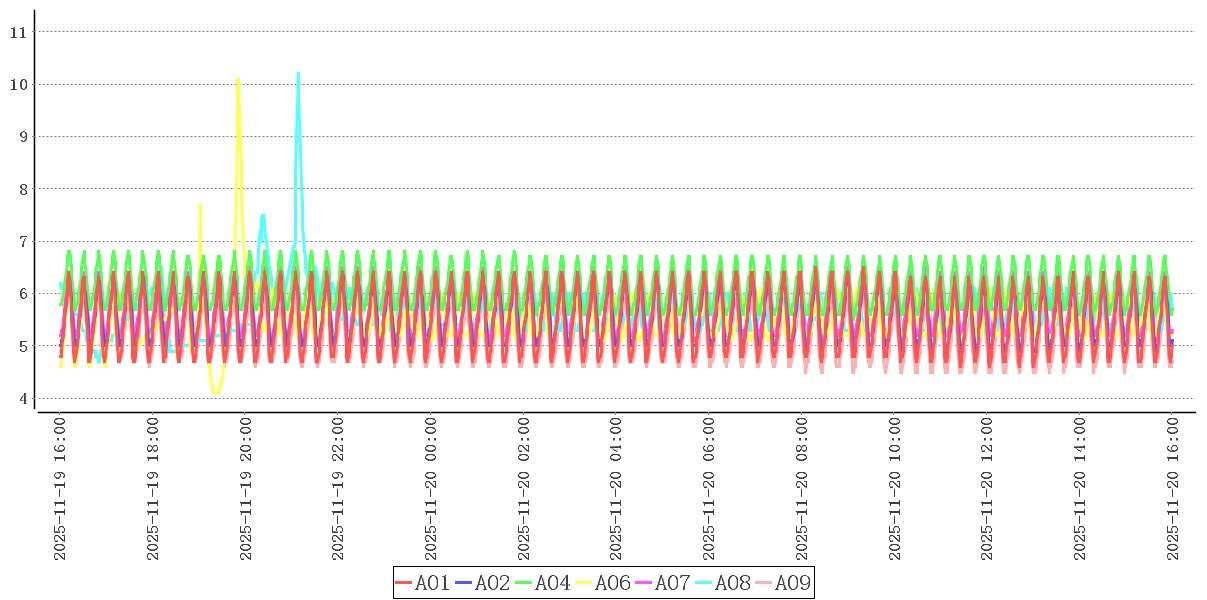This screenshot has height=600, width=1207.
Task: Click the yellow dip bottom near value 4
Action: click(x=215, y=392)
